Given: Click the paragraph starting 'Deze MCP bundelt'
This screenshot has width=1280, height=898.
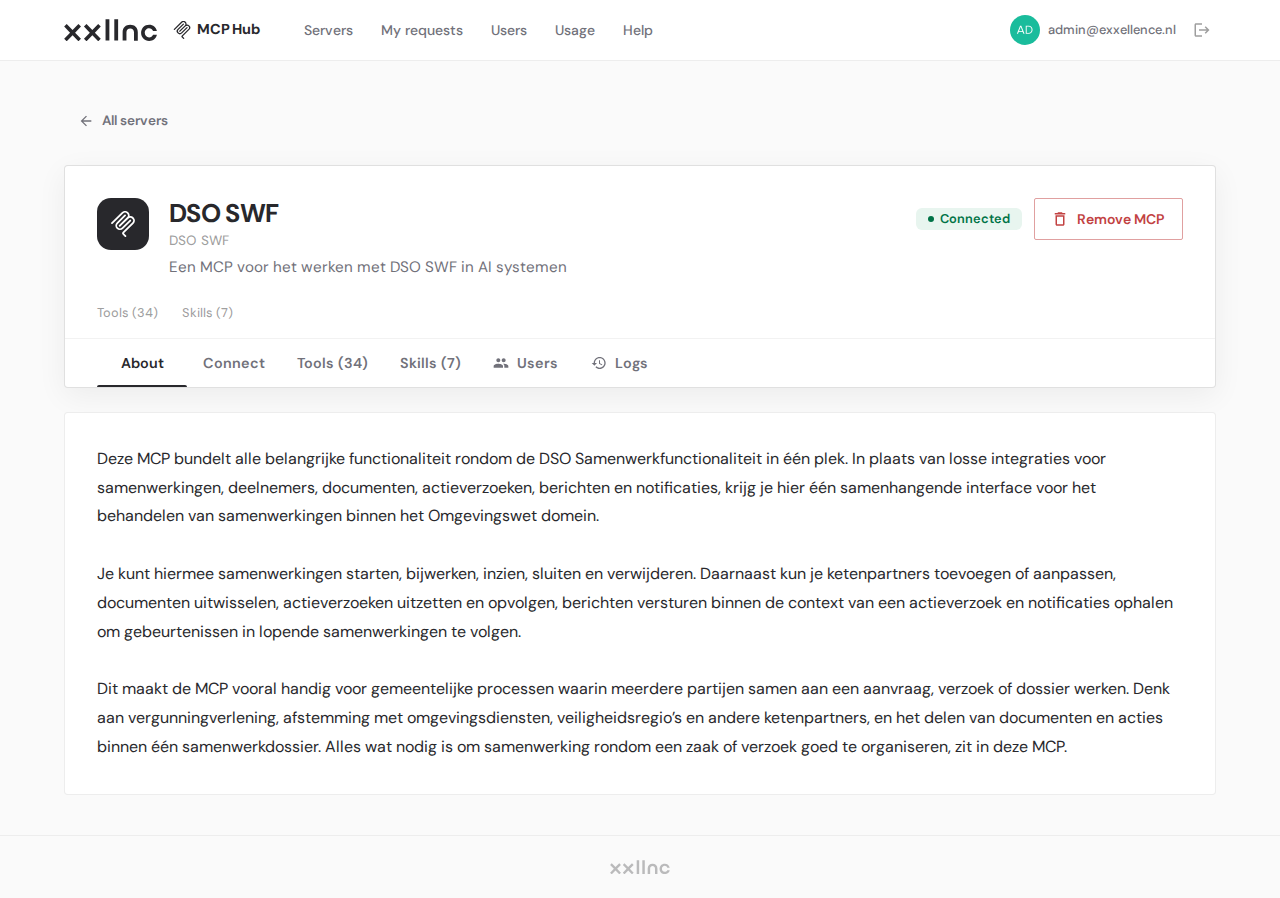Looking at the screenshot, I should click(601, 488).
